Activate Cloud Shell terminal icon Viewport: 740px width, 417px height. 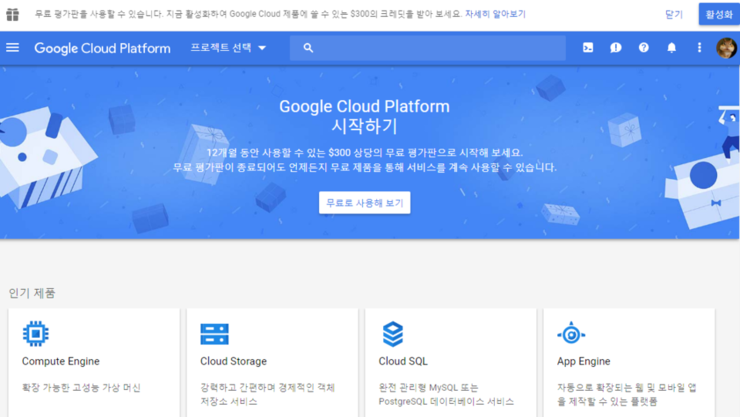588,48
